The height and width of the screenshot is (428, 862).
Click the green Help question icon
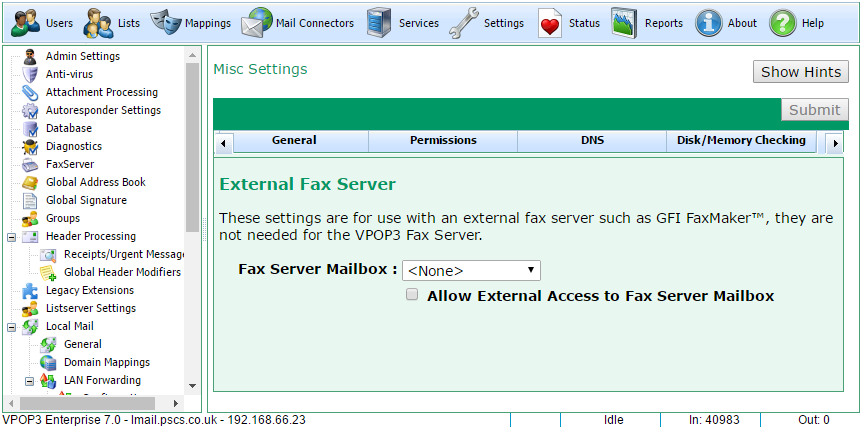(x=782, y=23)
